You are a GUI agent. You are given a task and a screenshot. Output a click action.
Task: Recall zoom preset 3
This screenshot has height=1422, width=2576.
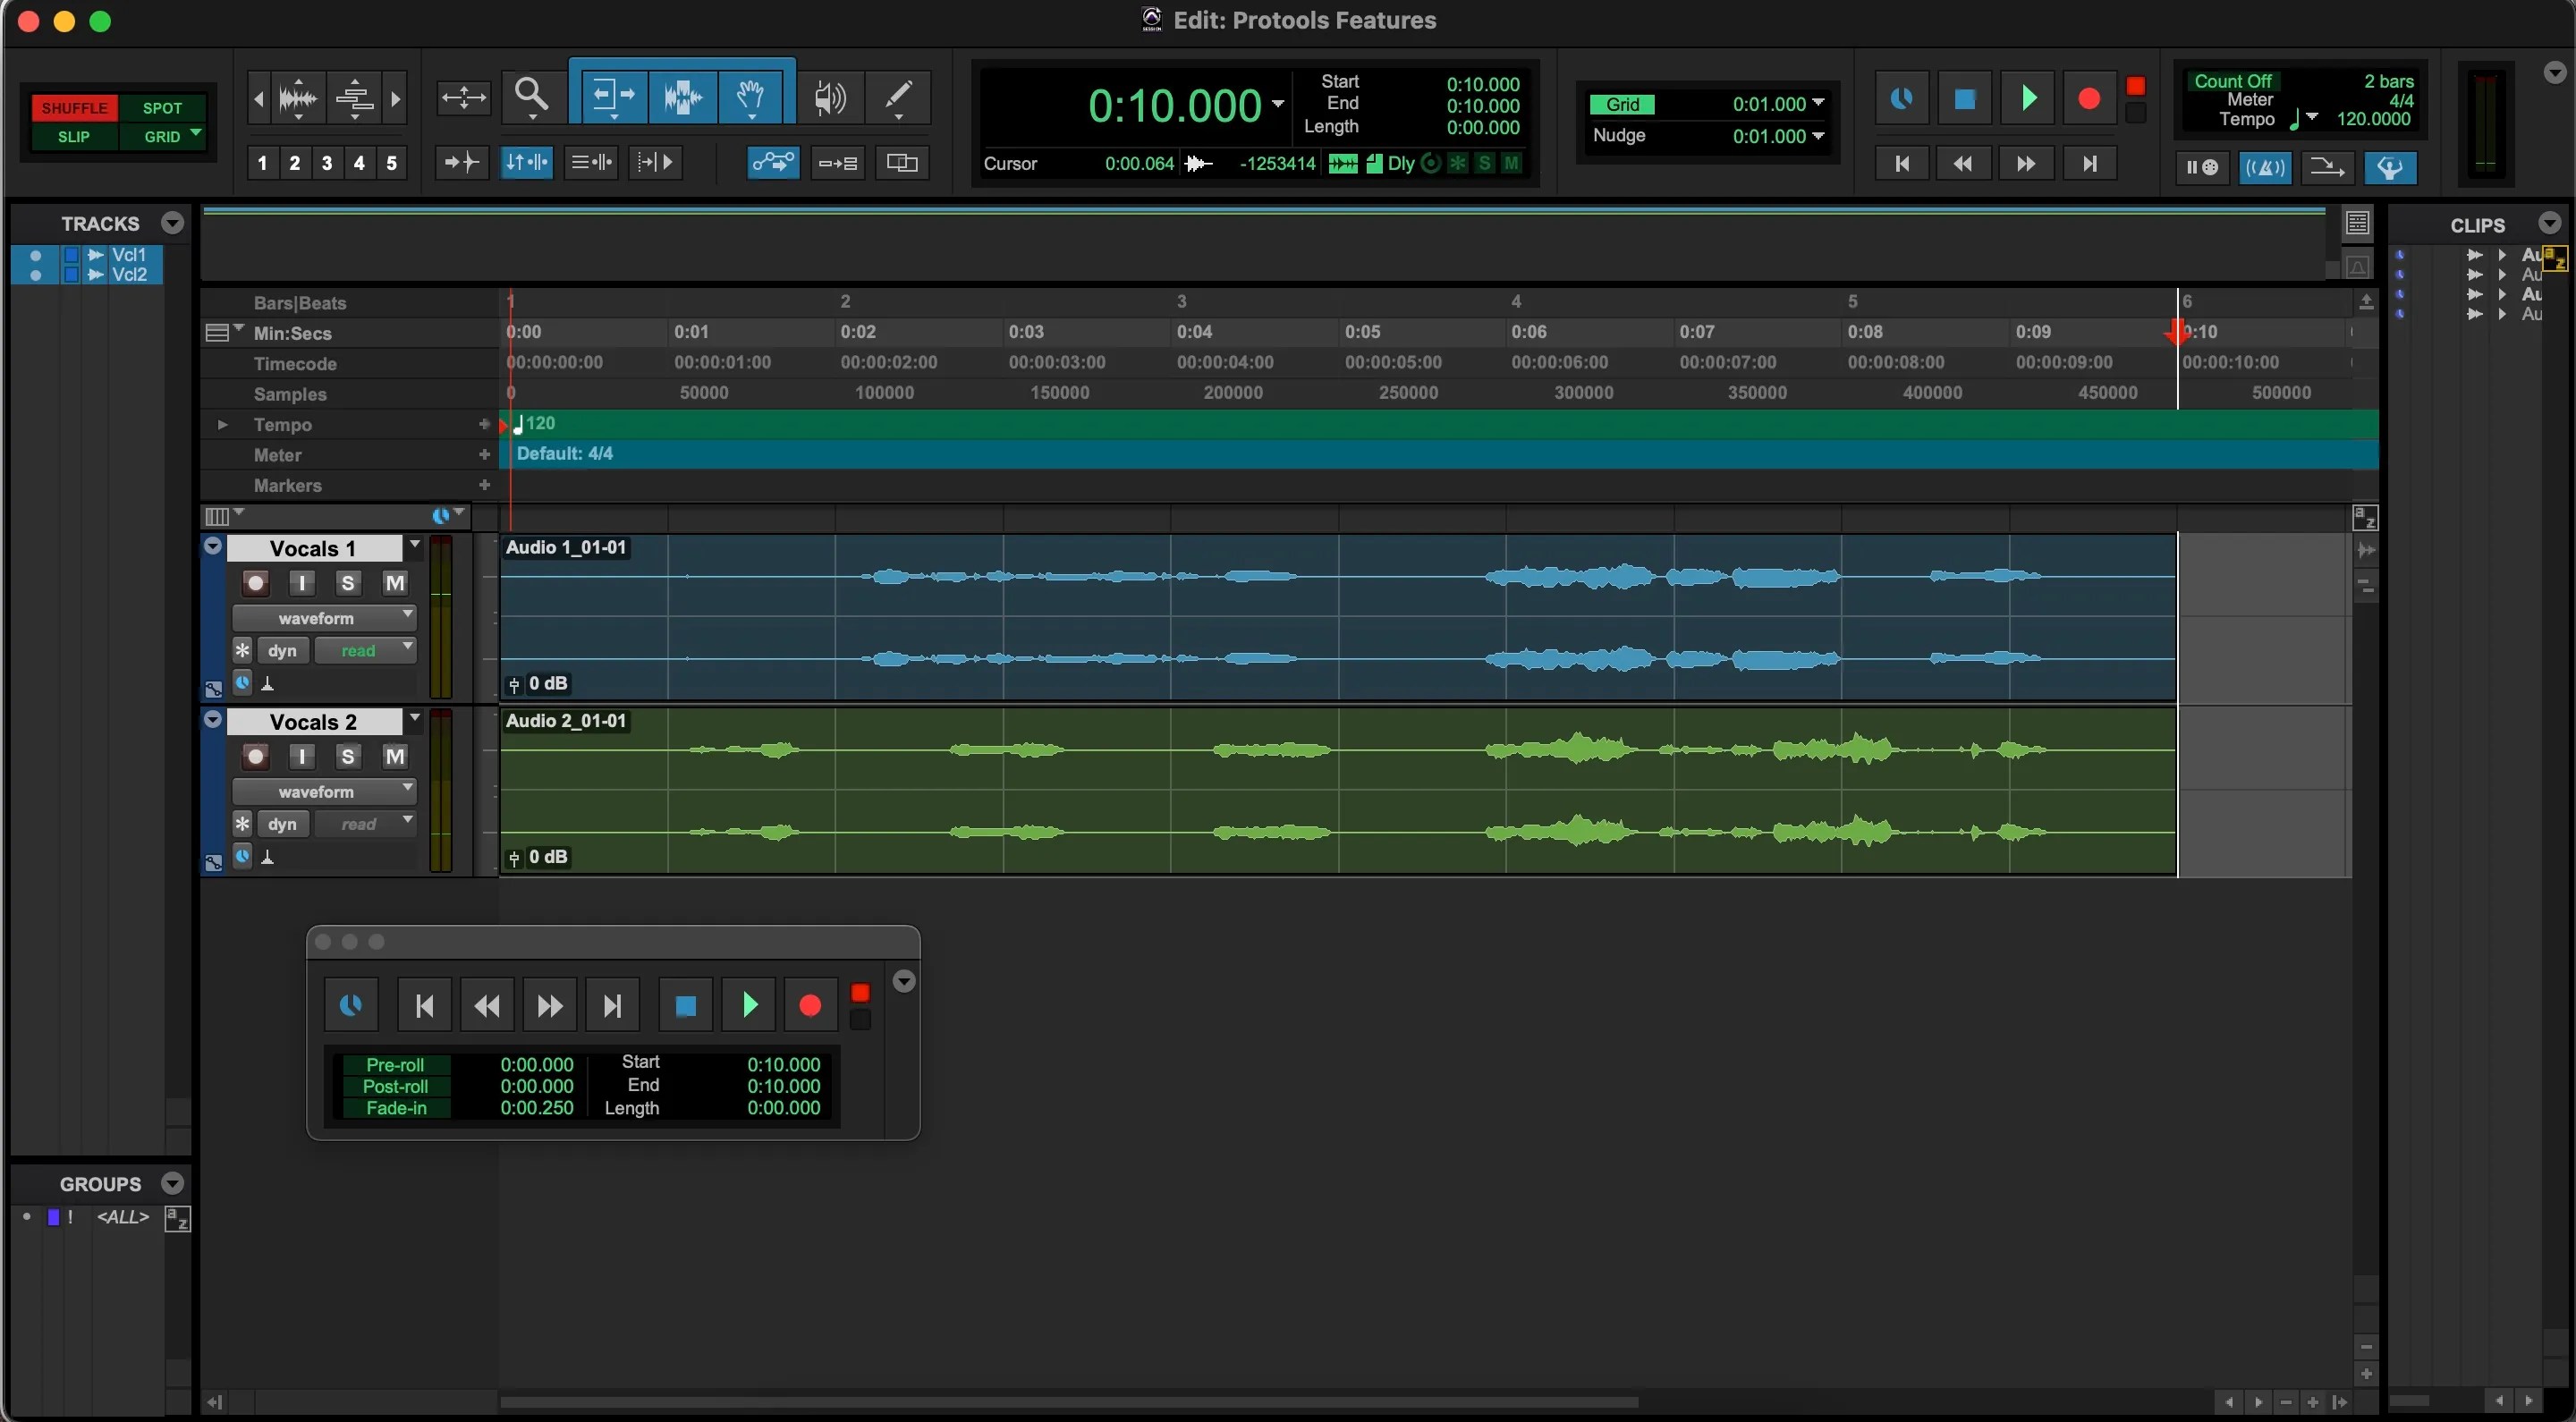coord(327,163)
